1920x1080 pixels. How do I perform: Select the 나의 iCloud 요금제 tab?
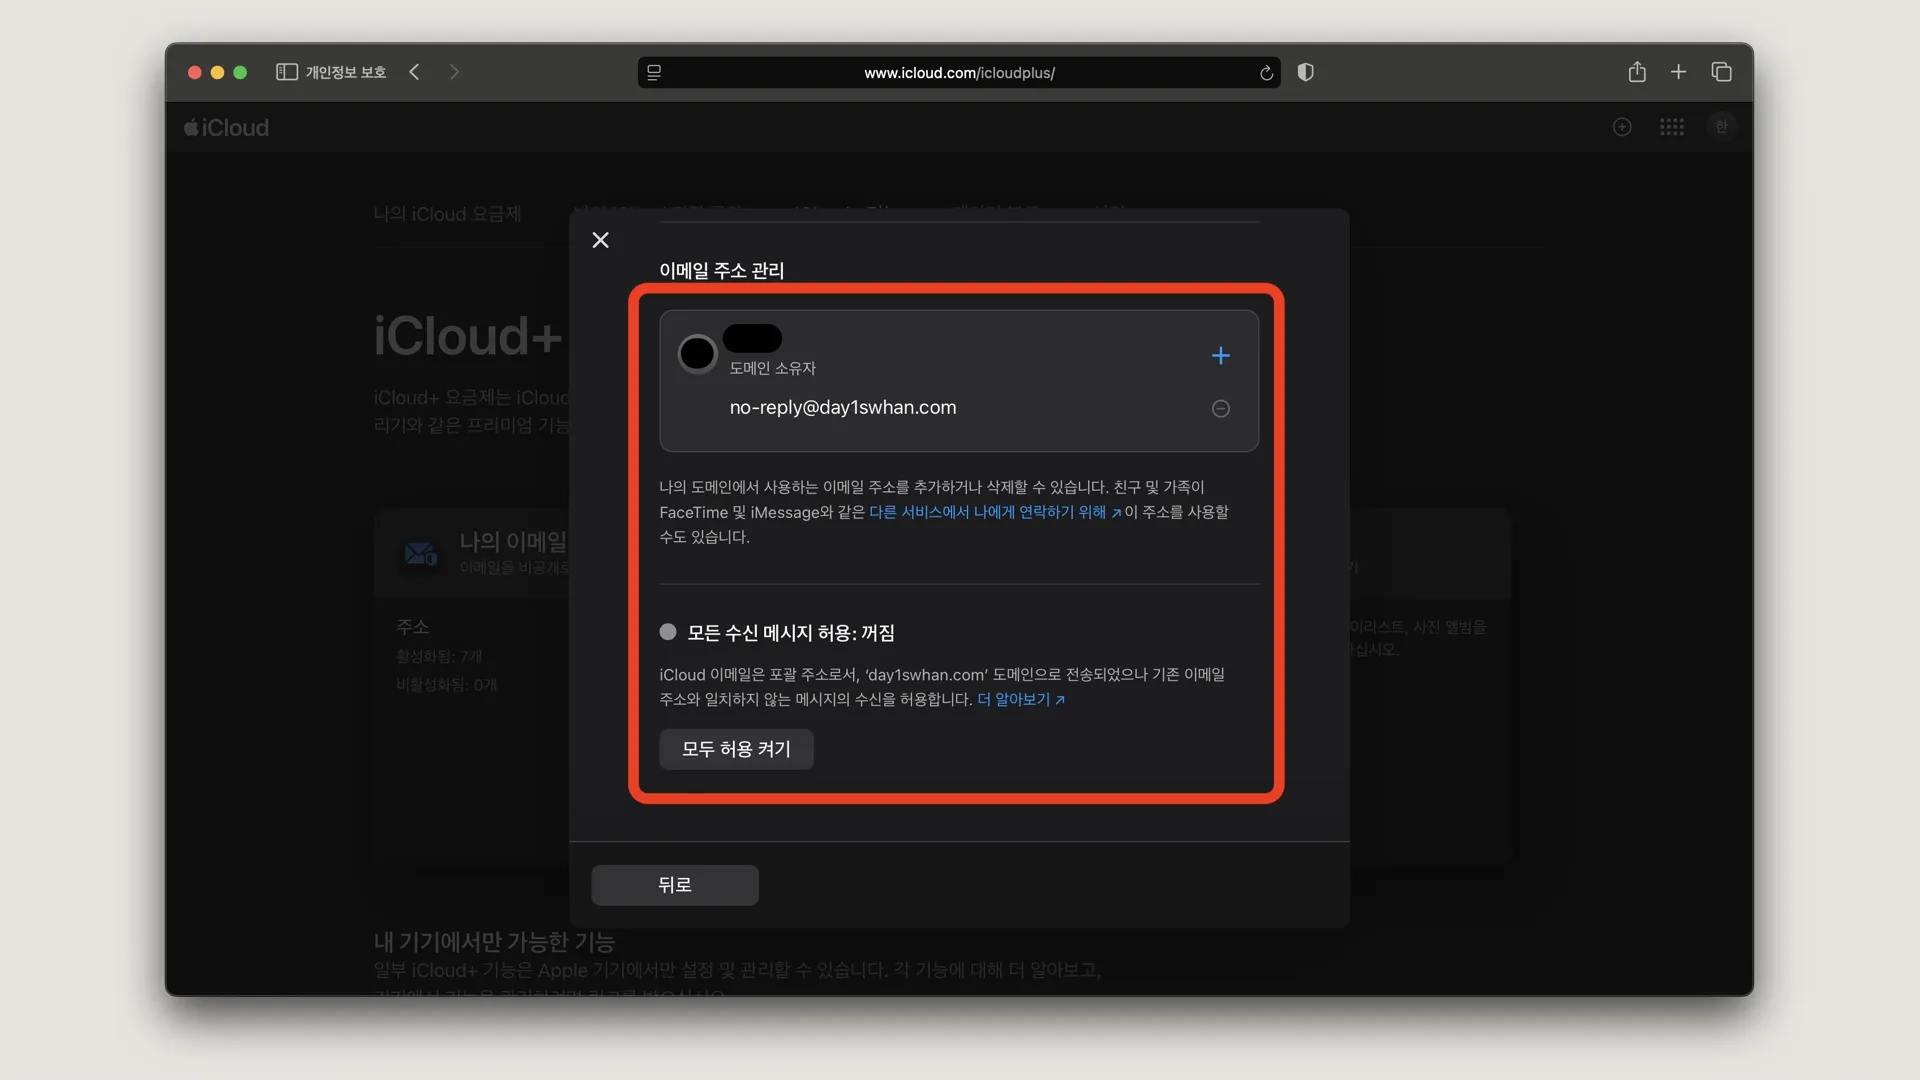(447, 214)
